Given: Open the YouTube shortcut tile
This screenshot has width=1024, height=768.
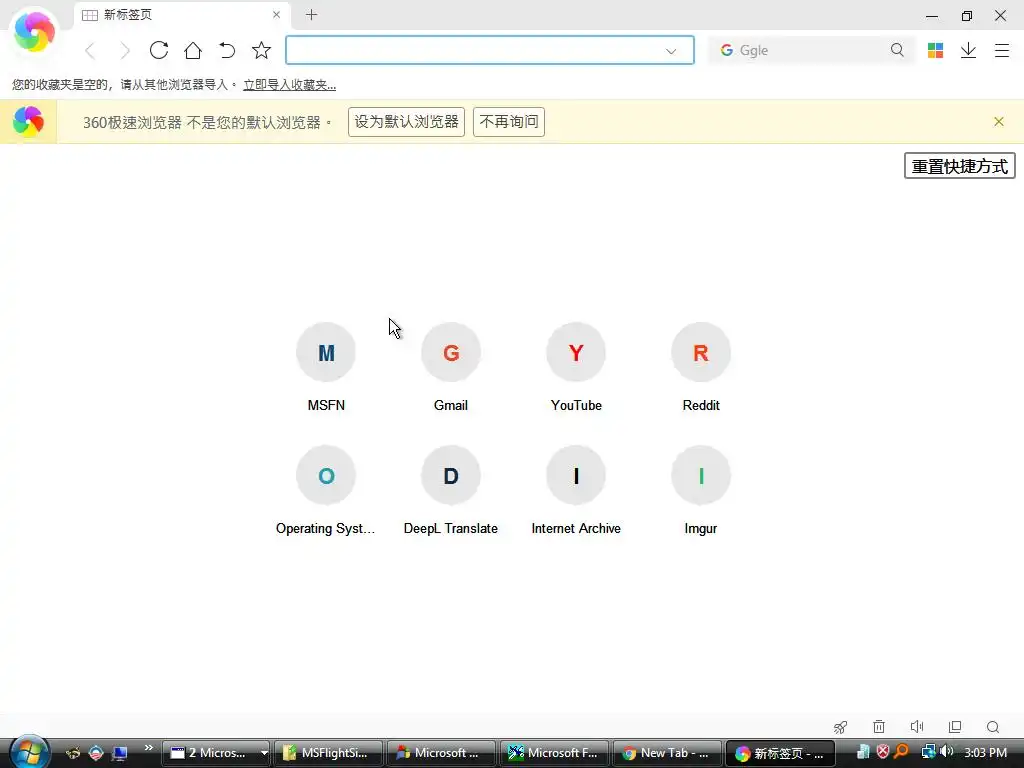Looking at the screenshot, I should click(576, 367).
